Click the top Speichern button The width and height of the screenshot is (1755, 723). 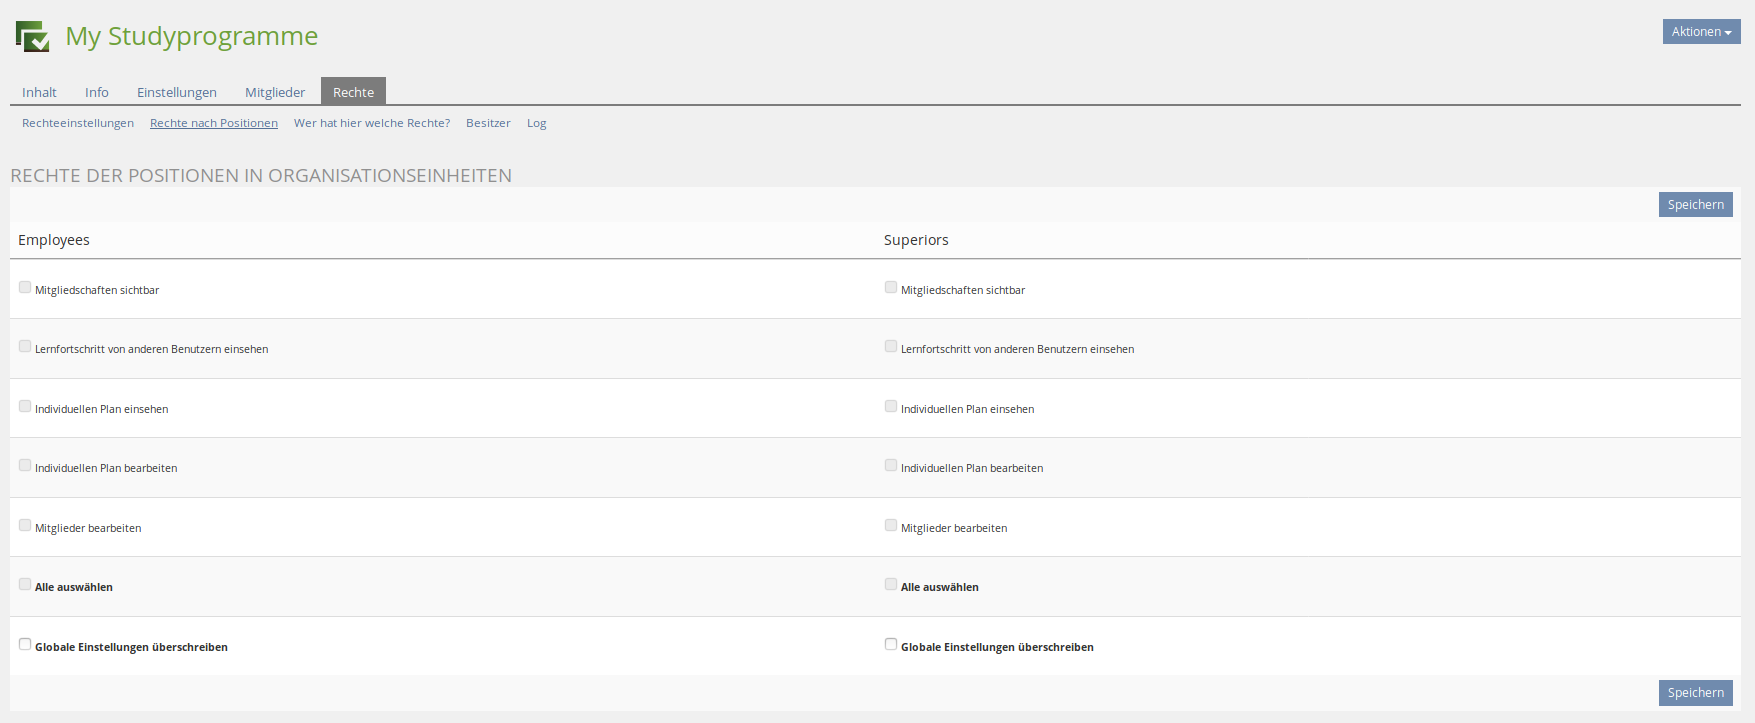tap(1695, 205)
